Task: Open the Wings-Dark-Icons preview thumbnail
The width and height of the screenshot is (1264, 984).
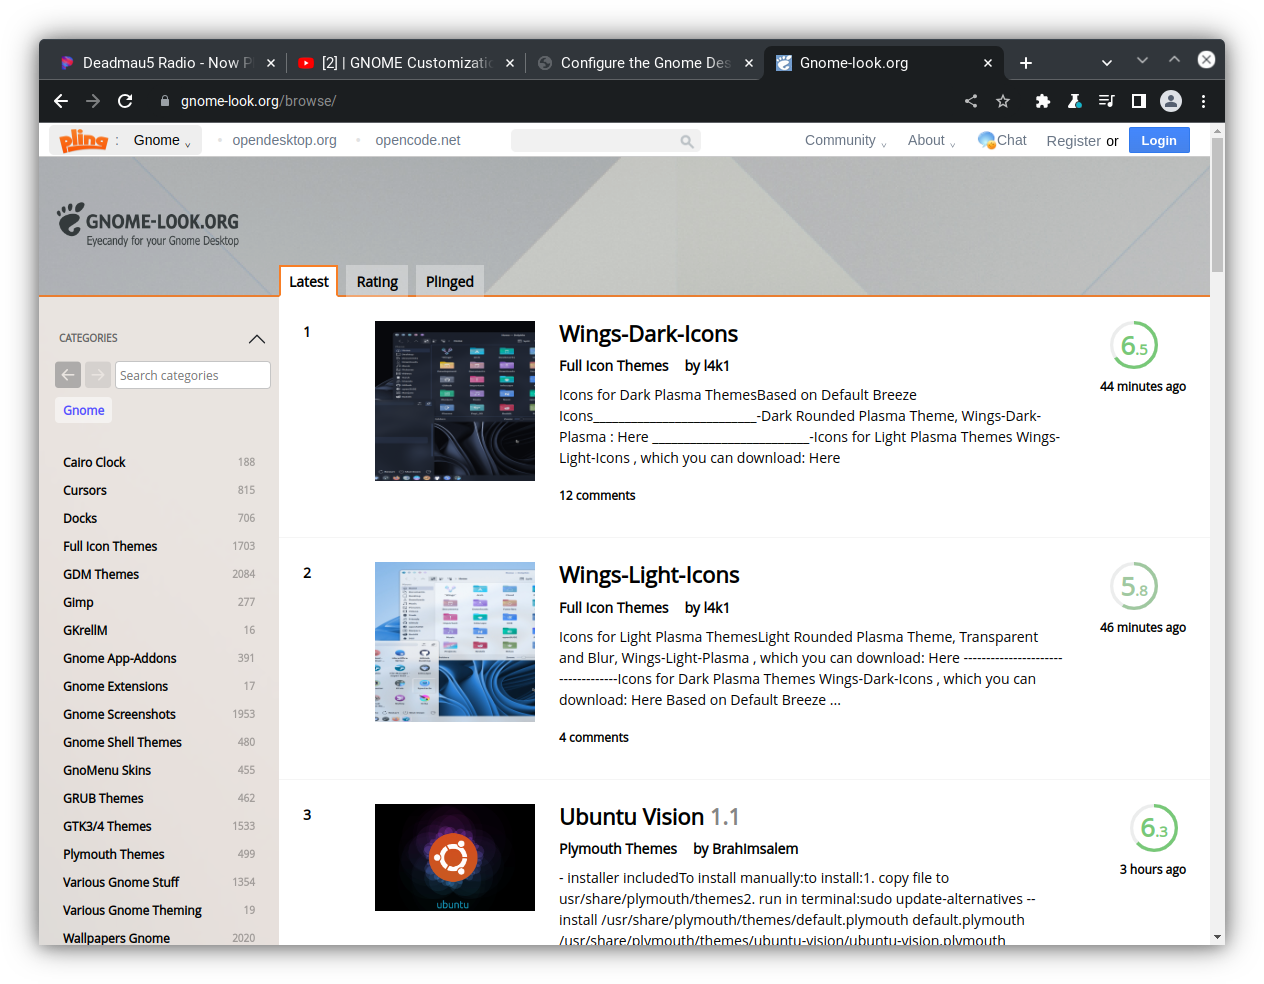Action: tap(455, 401)
